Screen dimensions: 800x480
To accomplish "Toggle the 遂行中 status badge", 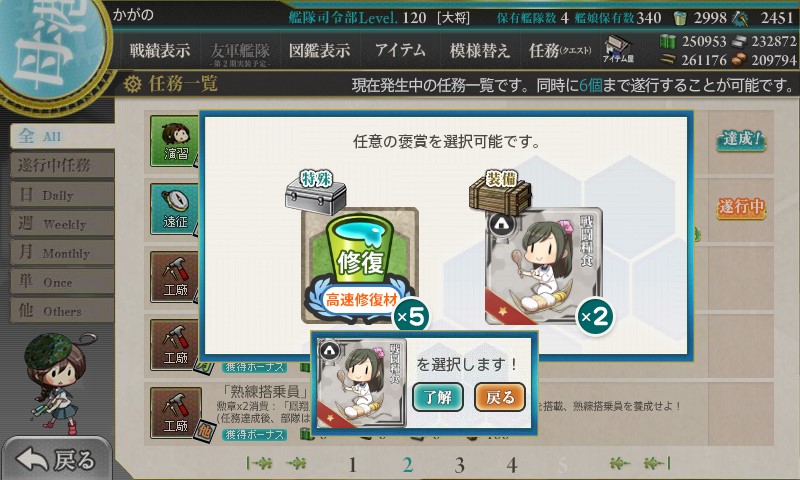I will point(741,207).
